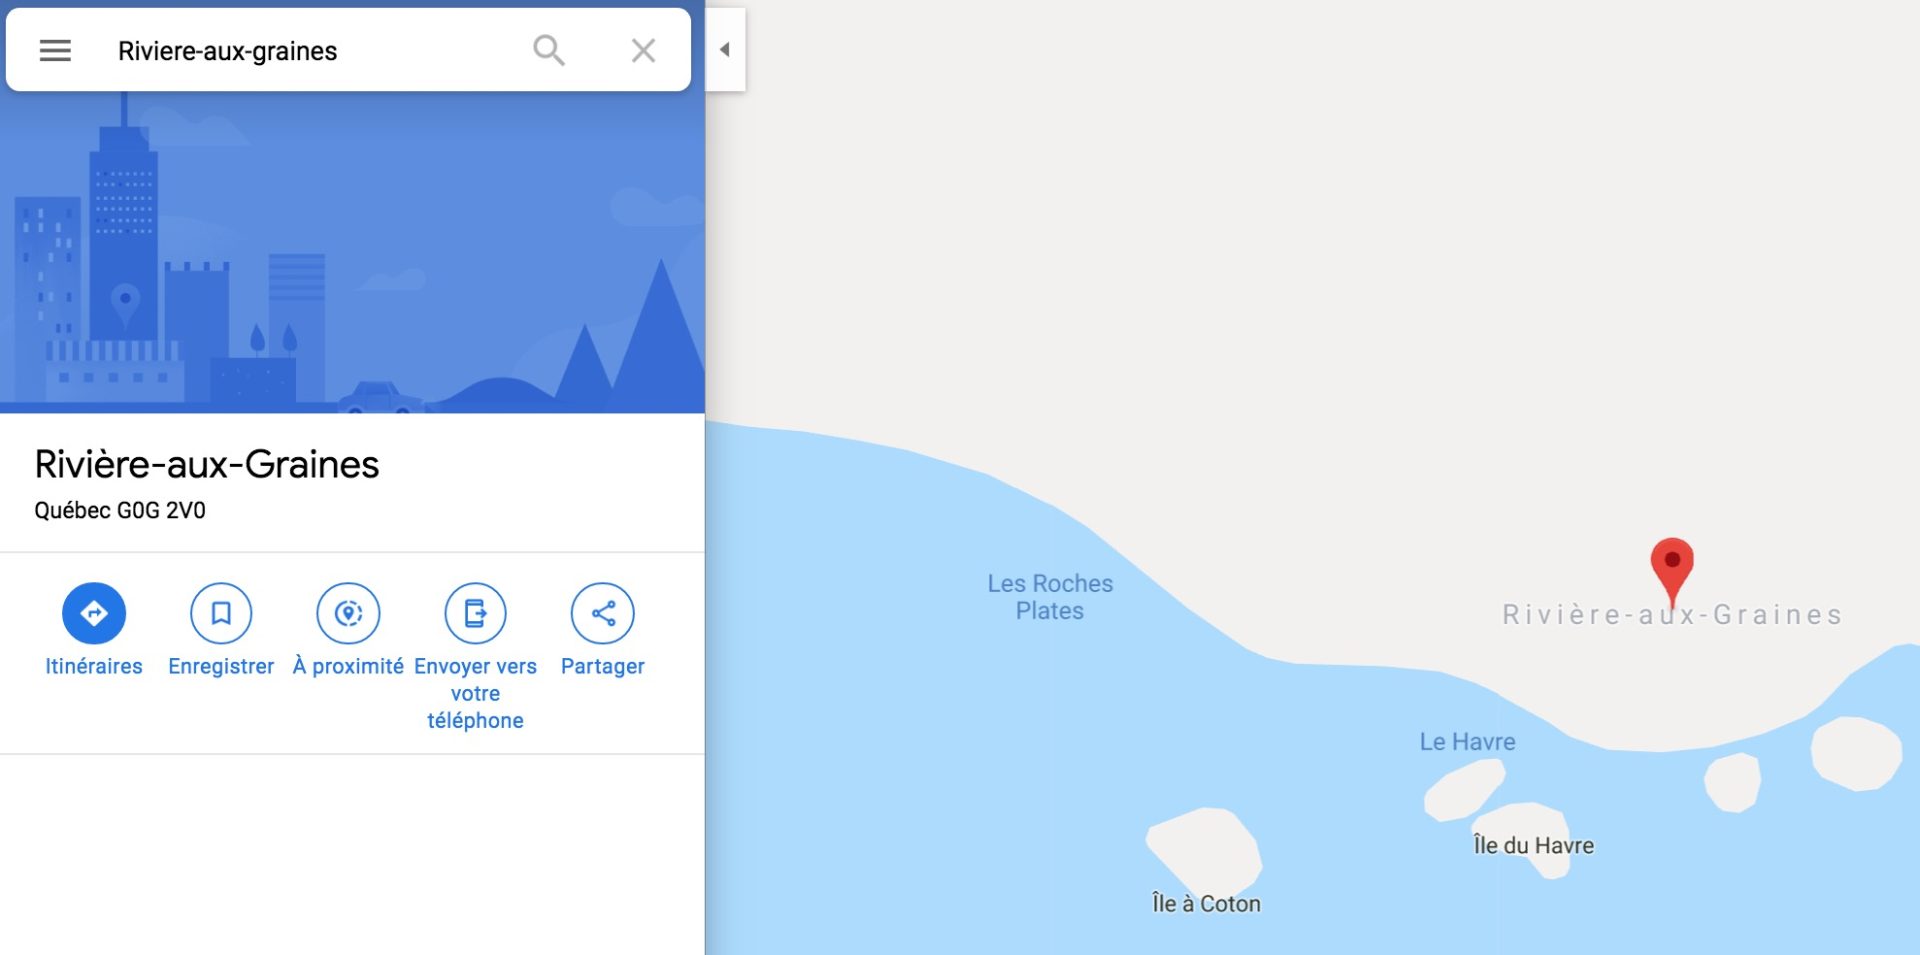Click the send to phone icon

click(475, 613)
